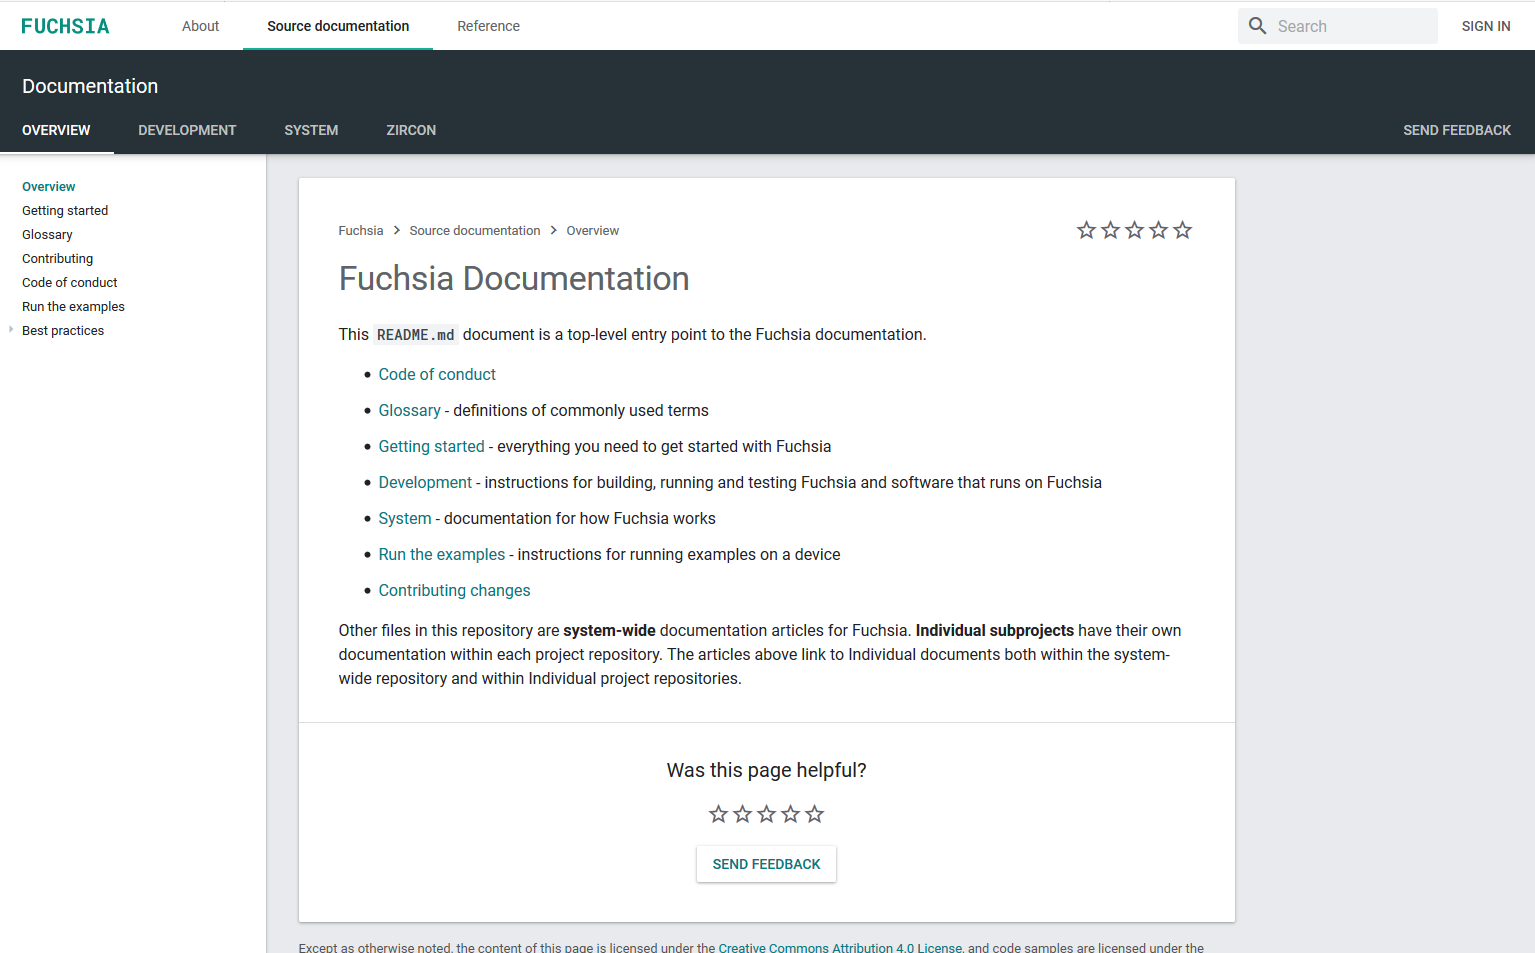Rate one star at top of article
This screenshot has height=953, width=1535.
point(1086,230)
